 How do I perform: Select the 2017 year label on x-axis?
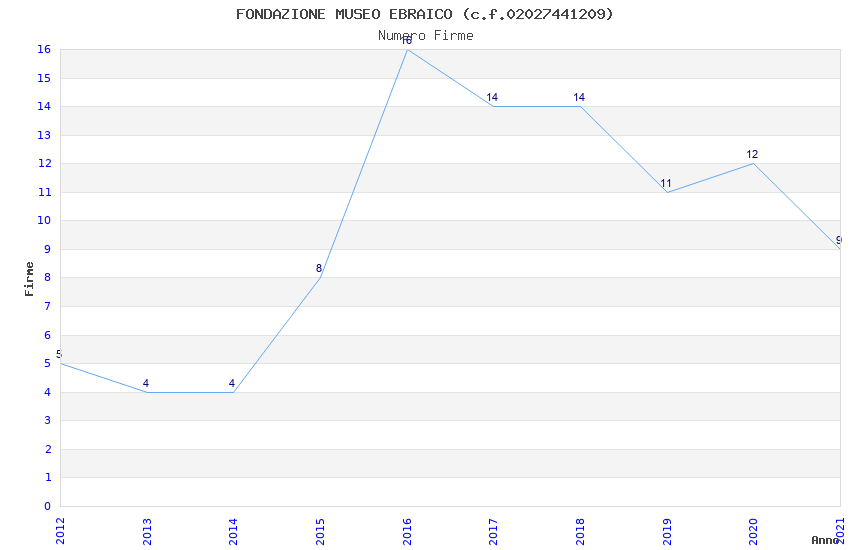493,531
